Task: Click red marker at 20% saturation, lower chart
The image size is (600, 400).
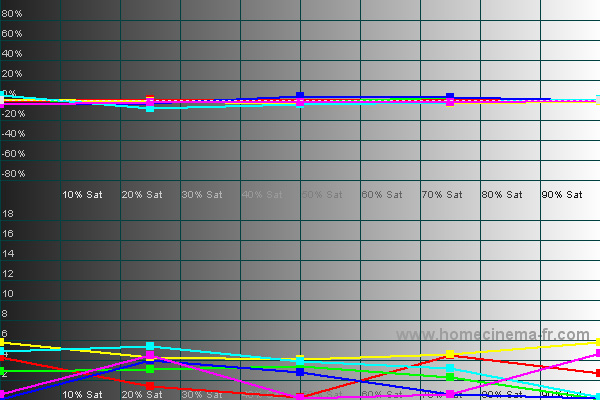Action: 150,385
